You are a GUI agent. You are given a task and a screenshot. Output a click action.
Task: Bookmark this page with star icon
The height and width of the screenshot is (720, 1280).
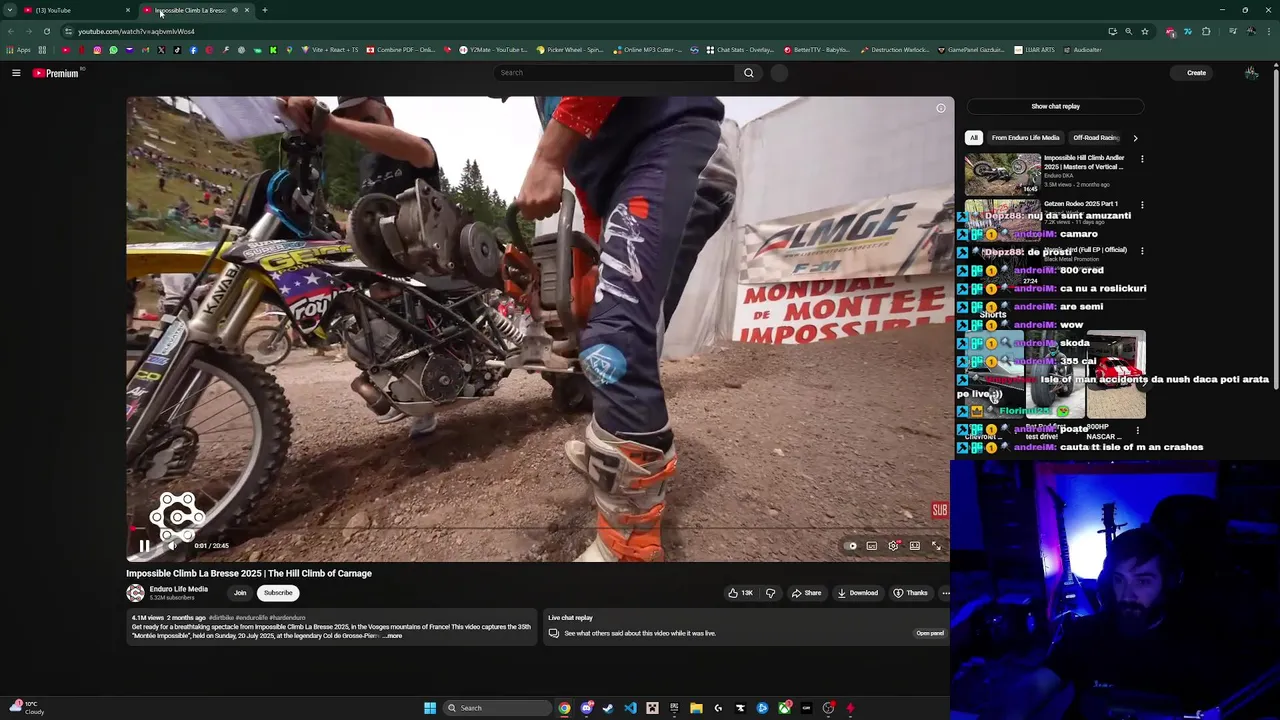(1145, 31)
